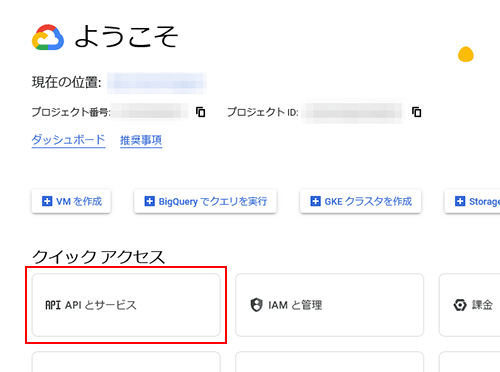
Task: Open the IAM と管理 card
Action: coord(329,305)
